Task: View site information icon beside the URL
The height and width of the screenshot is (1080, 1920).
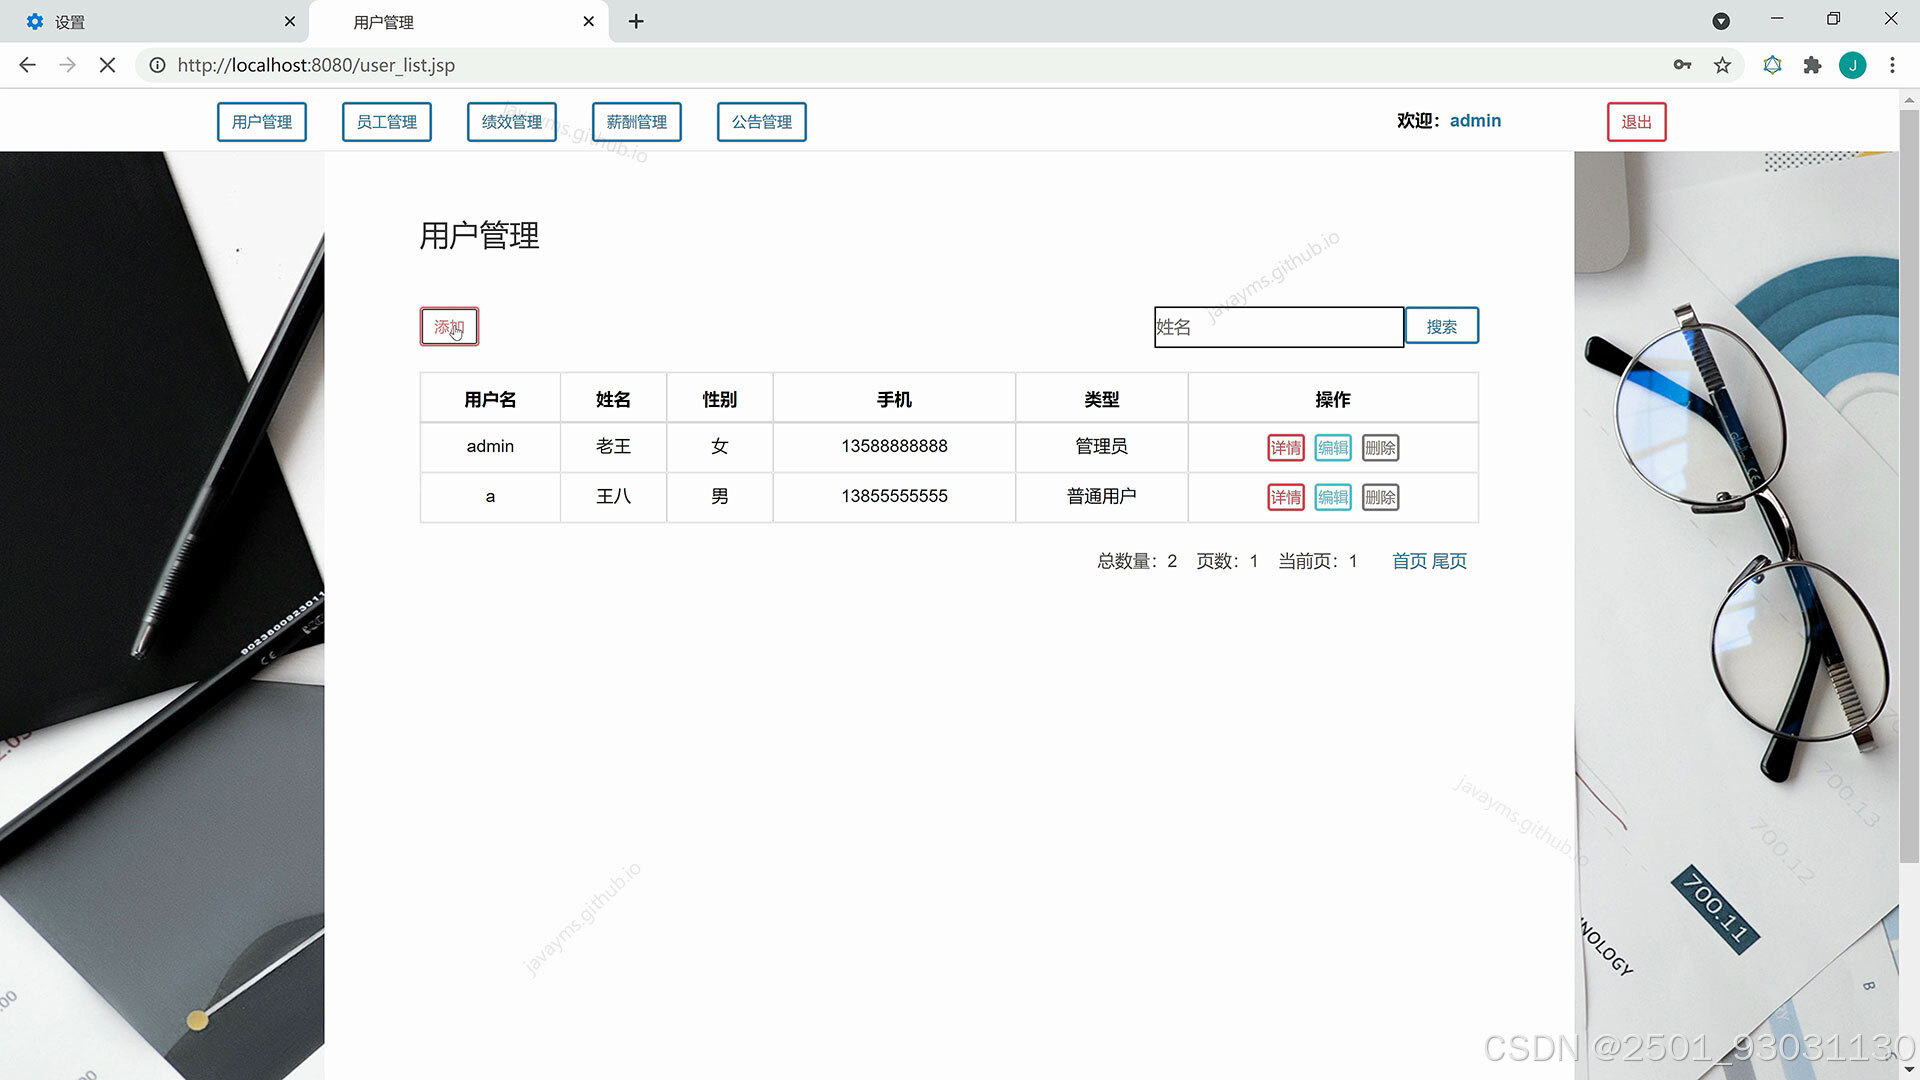Action: click(x=157, y=65)
